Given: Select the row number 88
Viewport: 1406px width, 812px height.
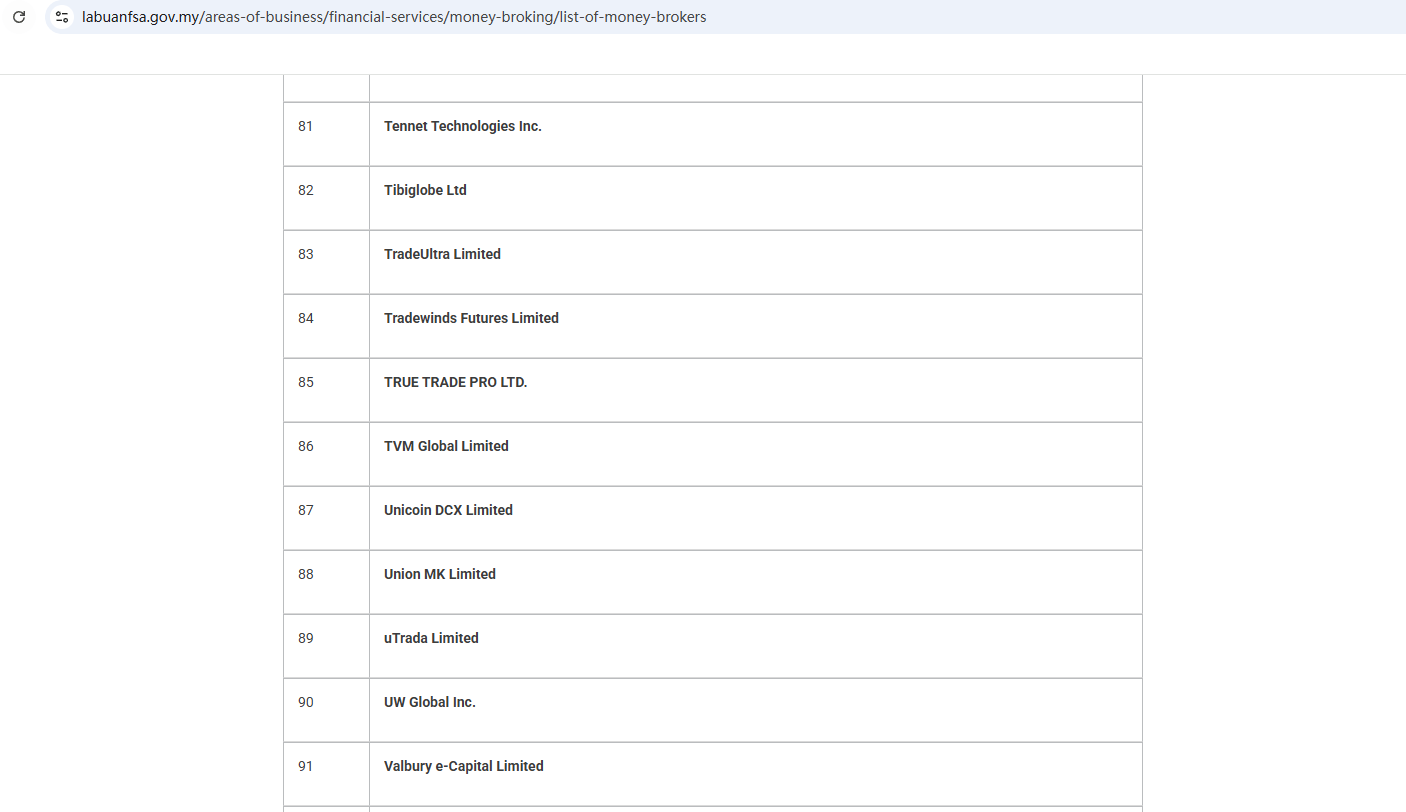Looking at the screenshot, I should tap(305, 574).
